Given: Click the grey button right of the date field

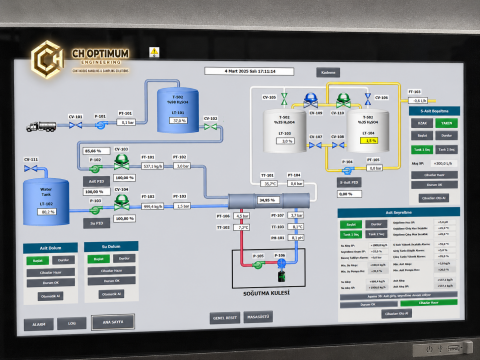Looking at the screenshot, I should point(328,72).
